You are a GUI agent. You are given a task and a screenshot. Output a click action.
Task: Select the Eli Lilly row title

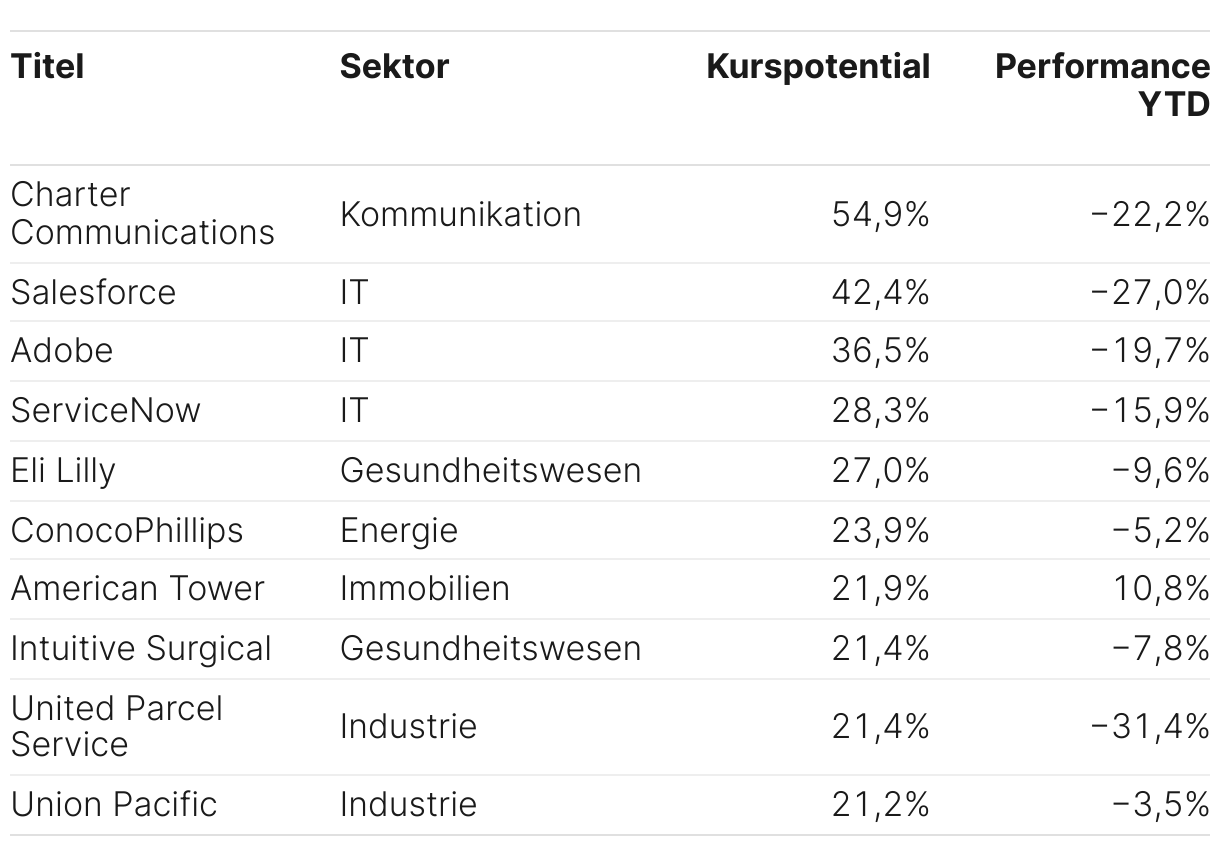pyautogui.click(x=63, y=470)
